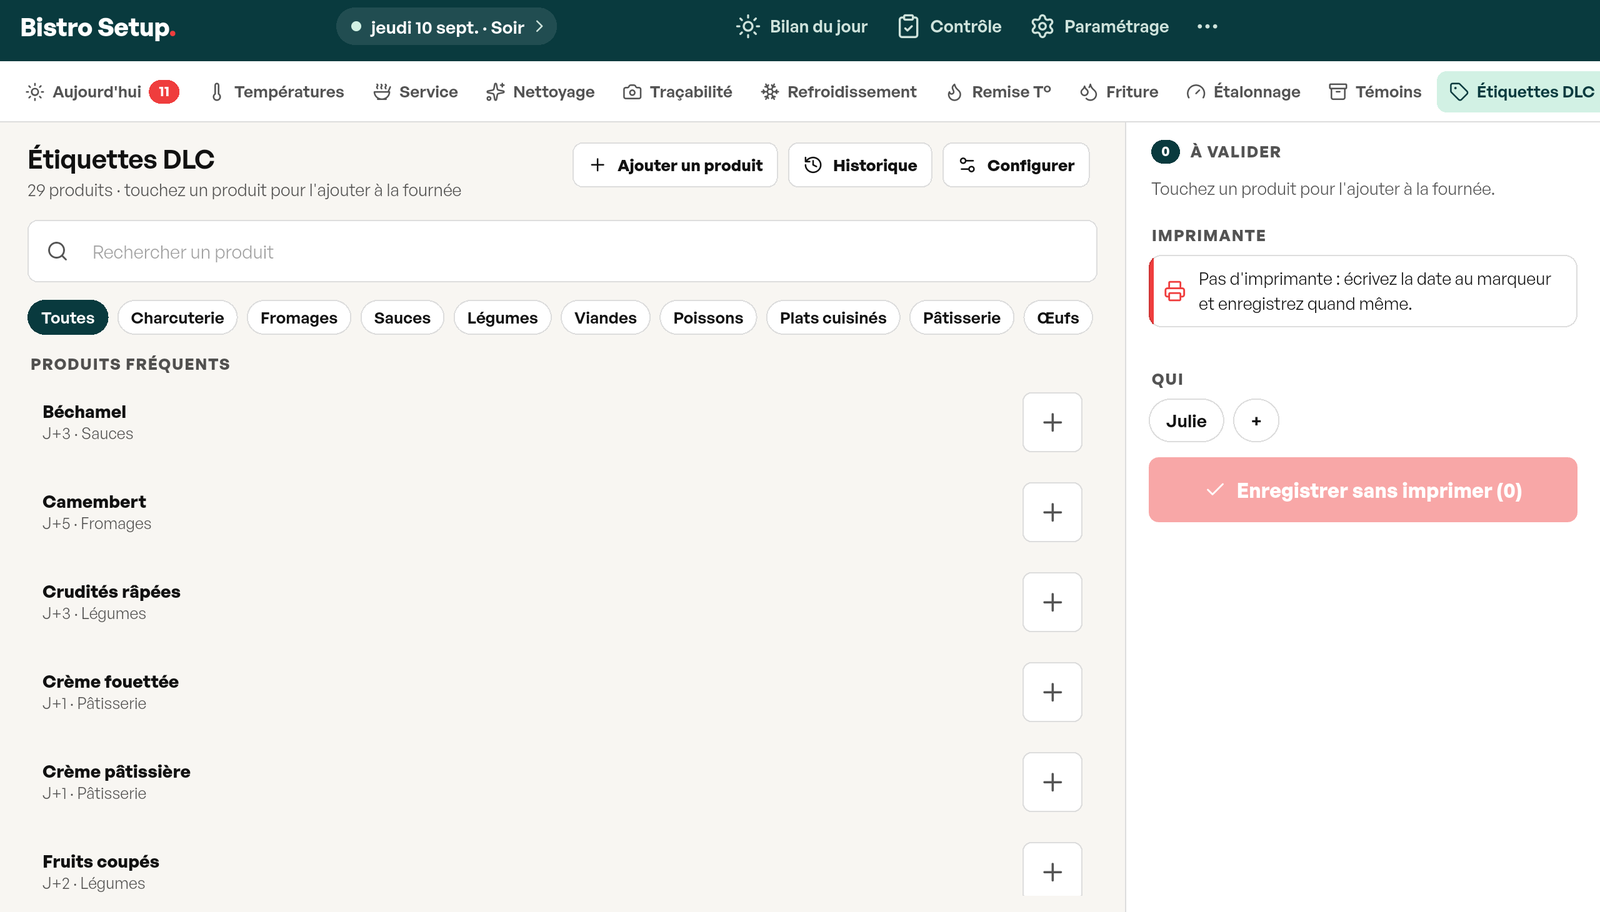Switch to Traçabilité tab
The width and height of the screenshot is (1600, 912).
(x=678, y=92)
